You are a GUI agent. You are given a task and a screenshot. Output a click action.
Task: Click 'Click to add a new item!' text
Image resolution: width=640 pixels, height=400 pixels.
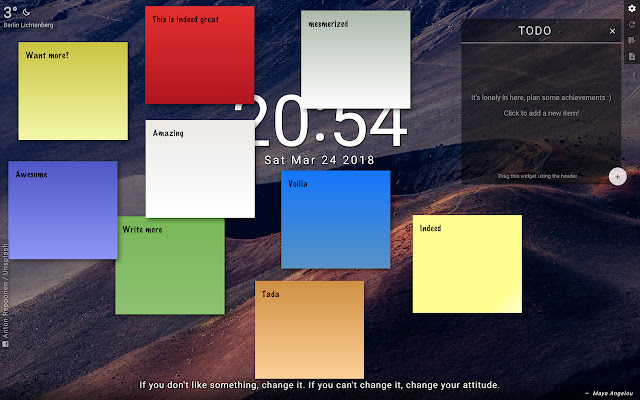[541, 113]
